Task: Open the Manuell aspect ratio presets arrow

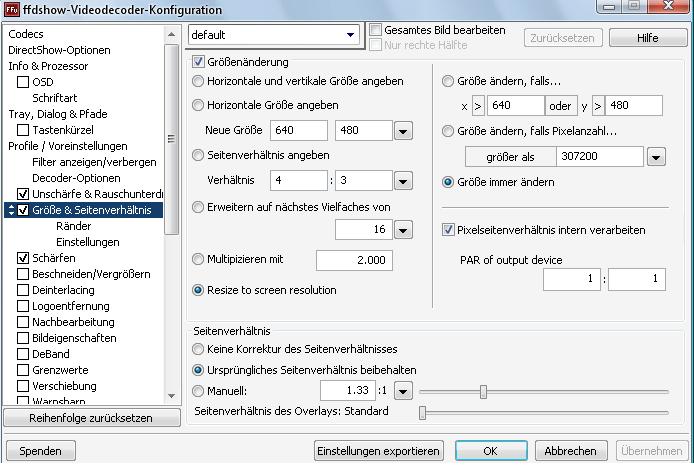Action: (403, 391)
